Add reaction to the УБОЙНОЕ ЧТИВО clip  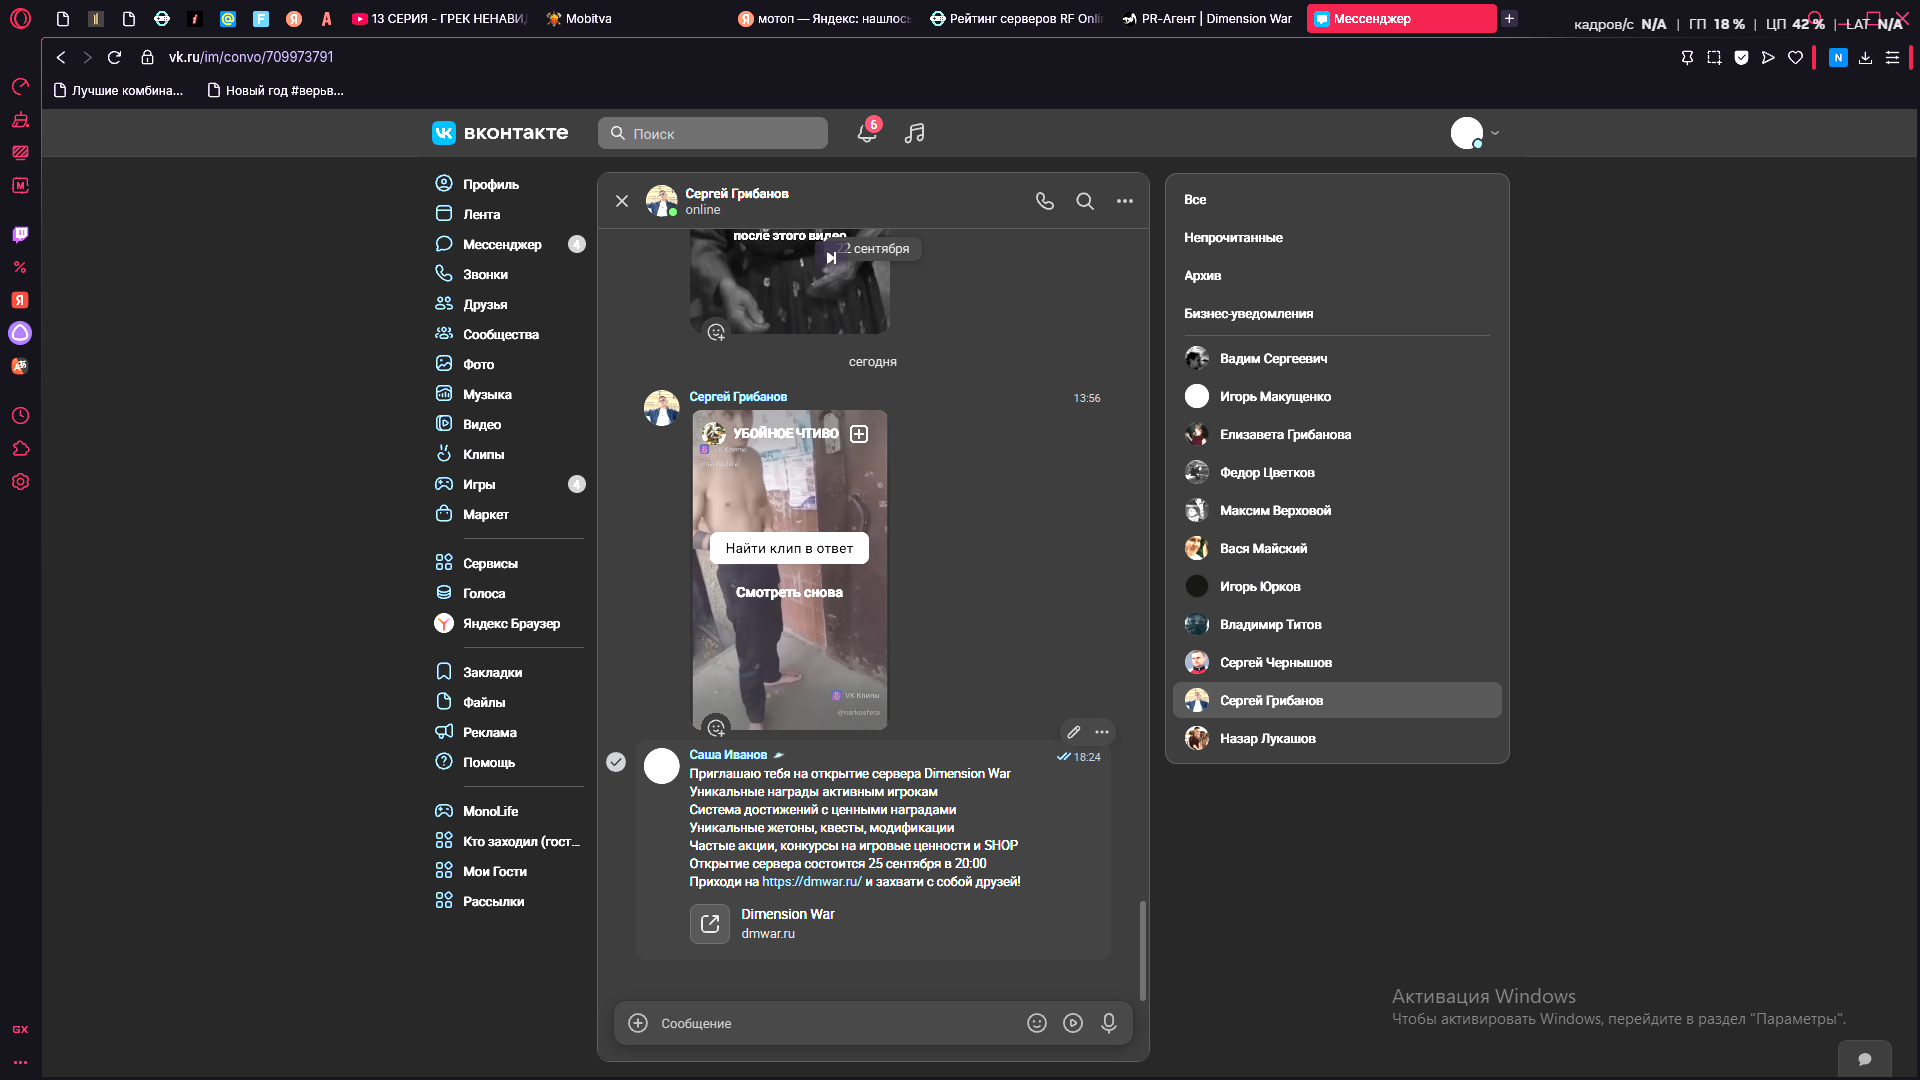(716, 728)
